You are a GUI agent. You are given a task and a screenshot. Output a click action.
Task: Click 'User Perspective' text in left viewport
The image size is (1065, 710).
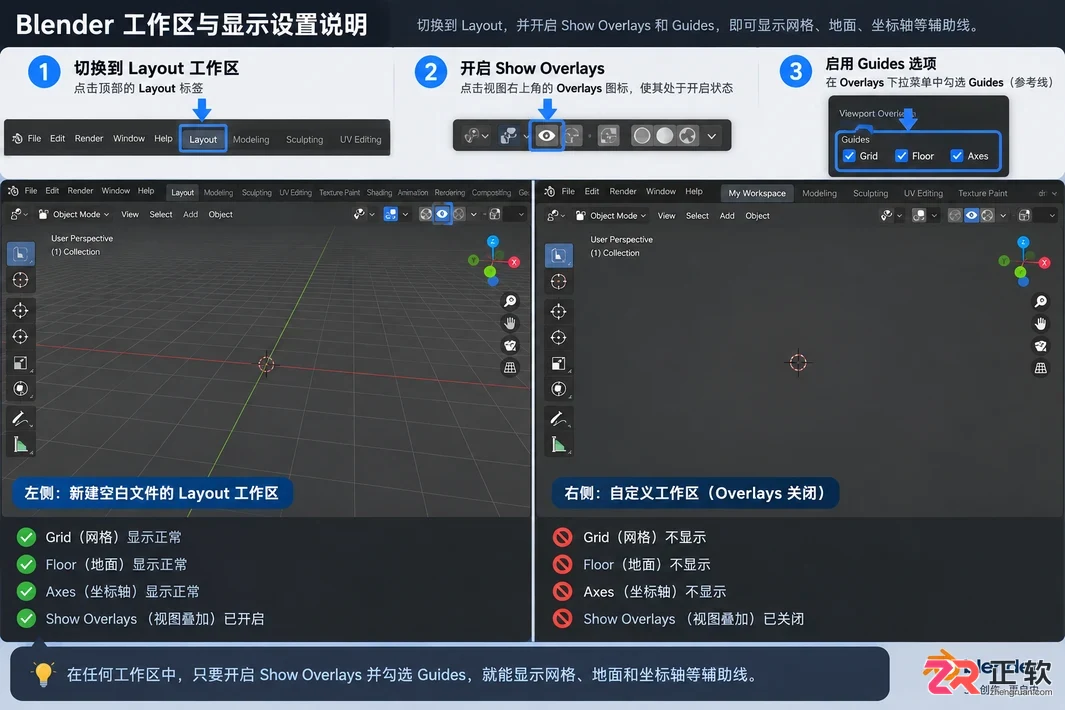tap(82, 238)
